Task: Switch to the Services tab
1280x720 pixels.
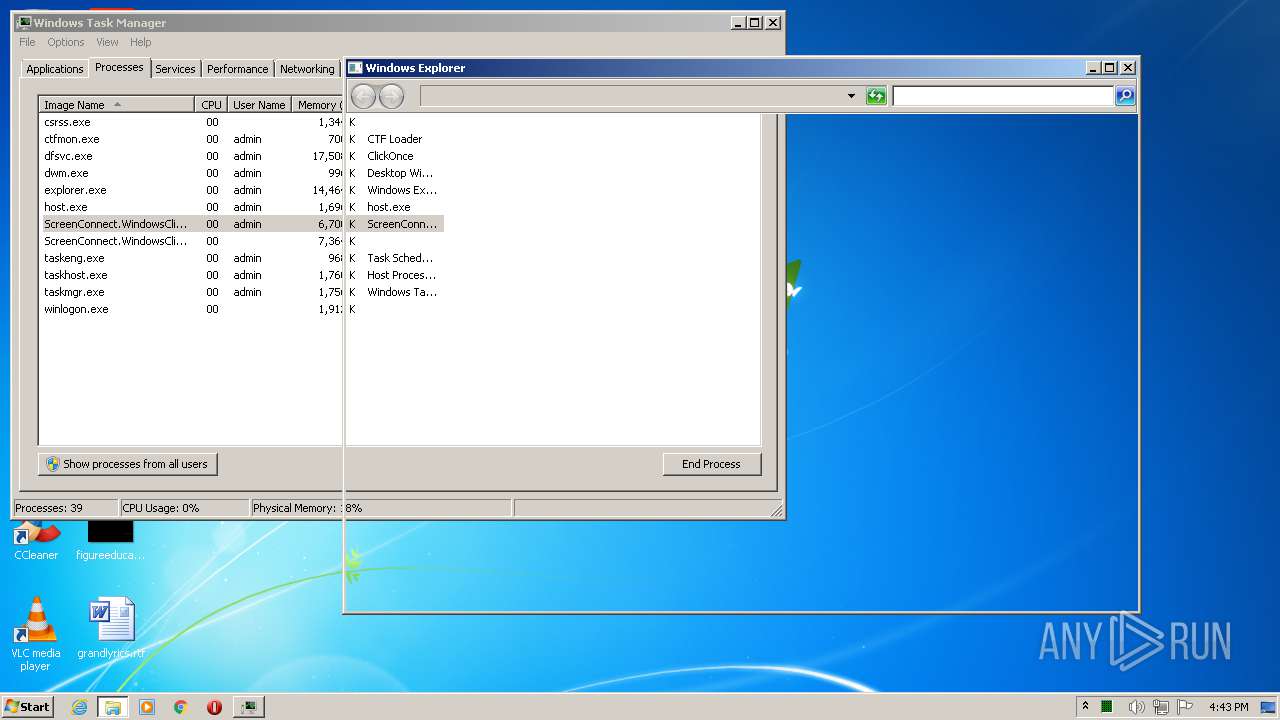Action: (175, 69)
